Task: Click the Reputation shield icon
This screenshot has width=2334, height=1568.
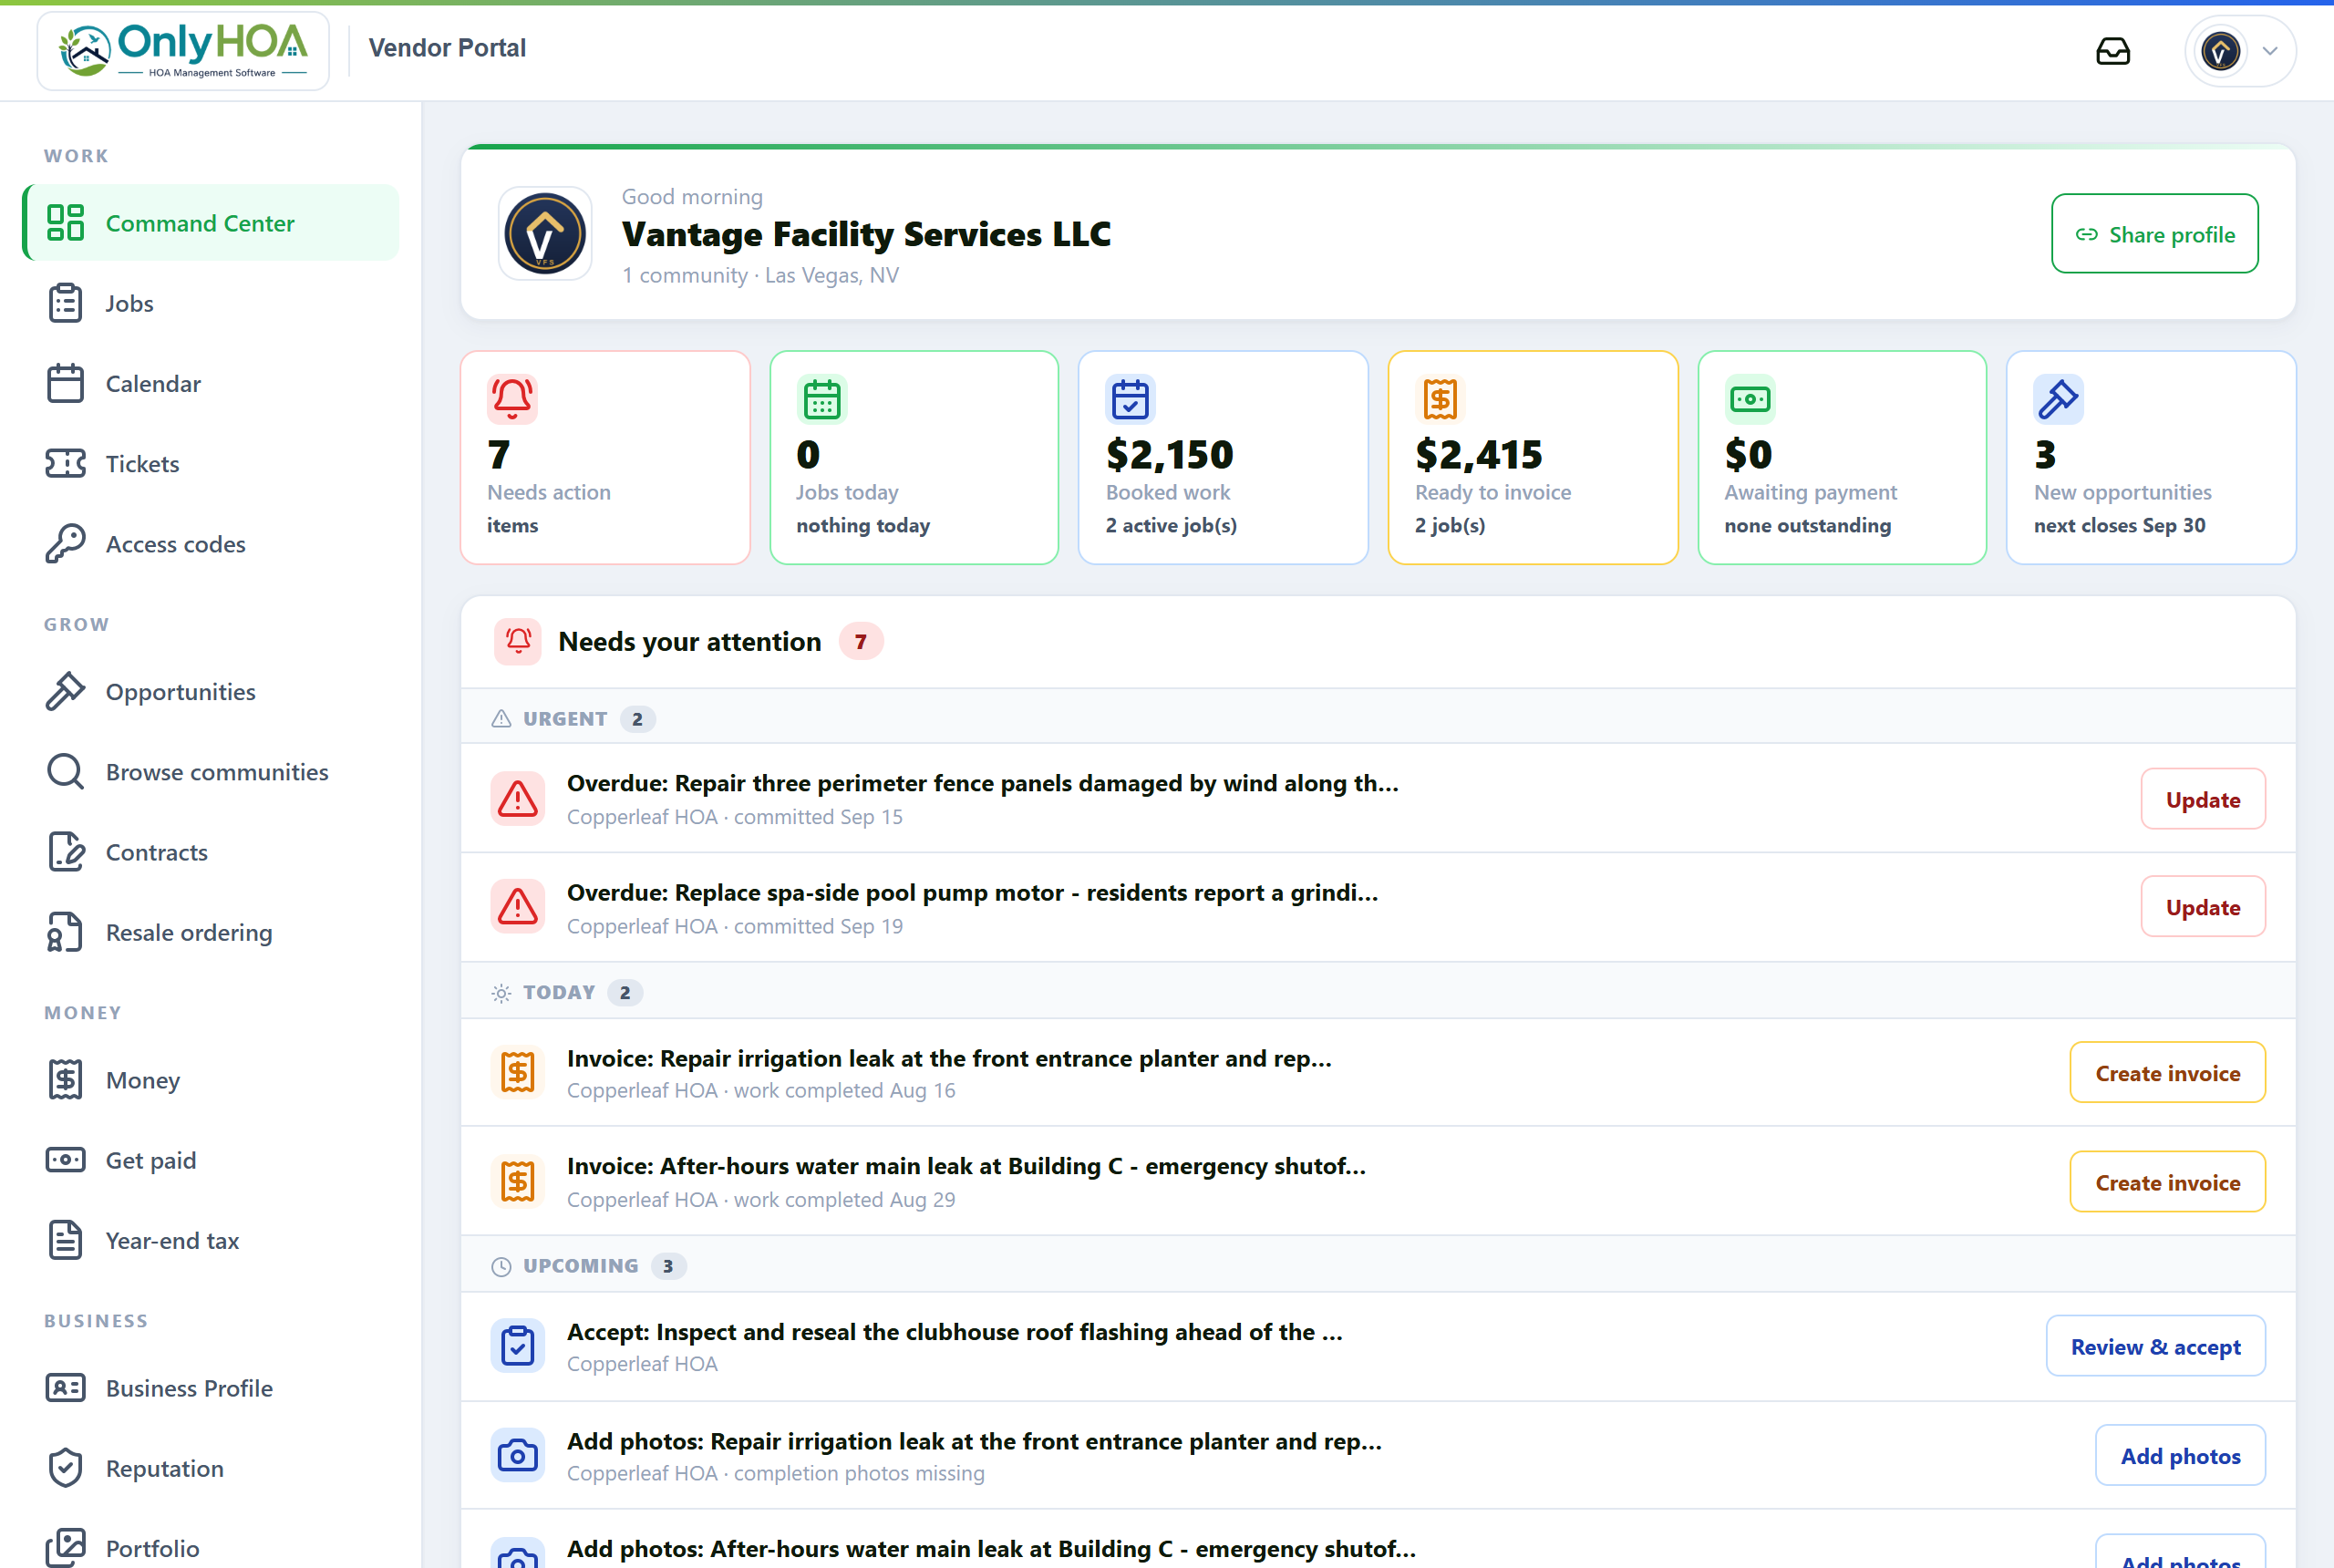Action: point(65,1468)
